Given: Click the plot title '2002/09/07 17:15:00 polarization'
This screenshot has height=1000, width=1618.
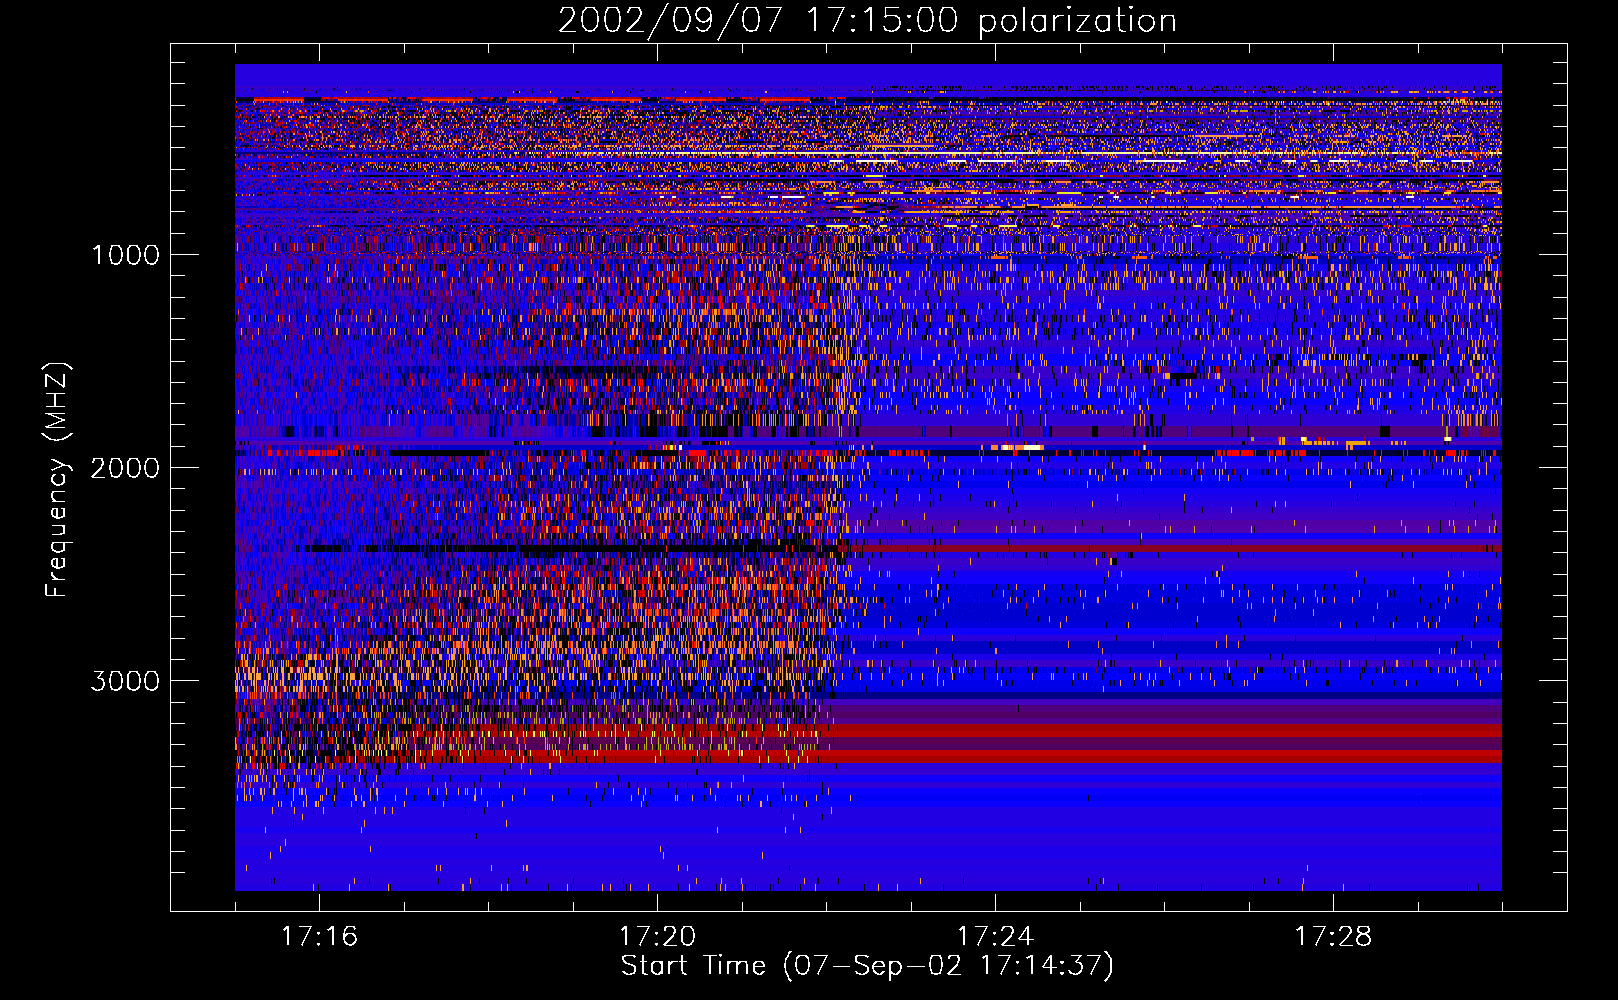Looking at the screenshot, I should (867, 20).
